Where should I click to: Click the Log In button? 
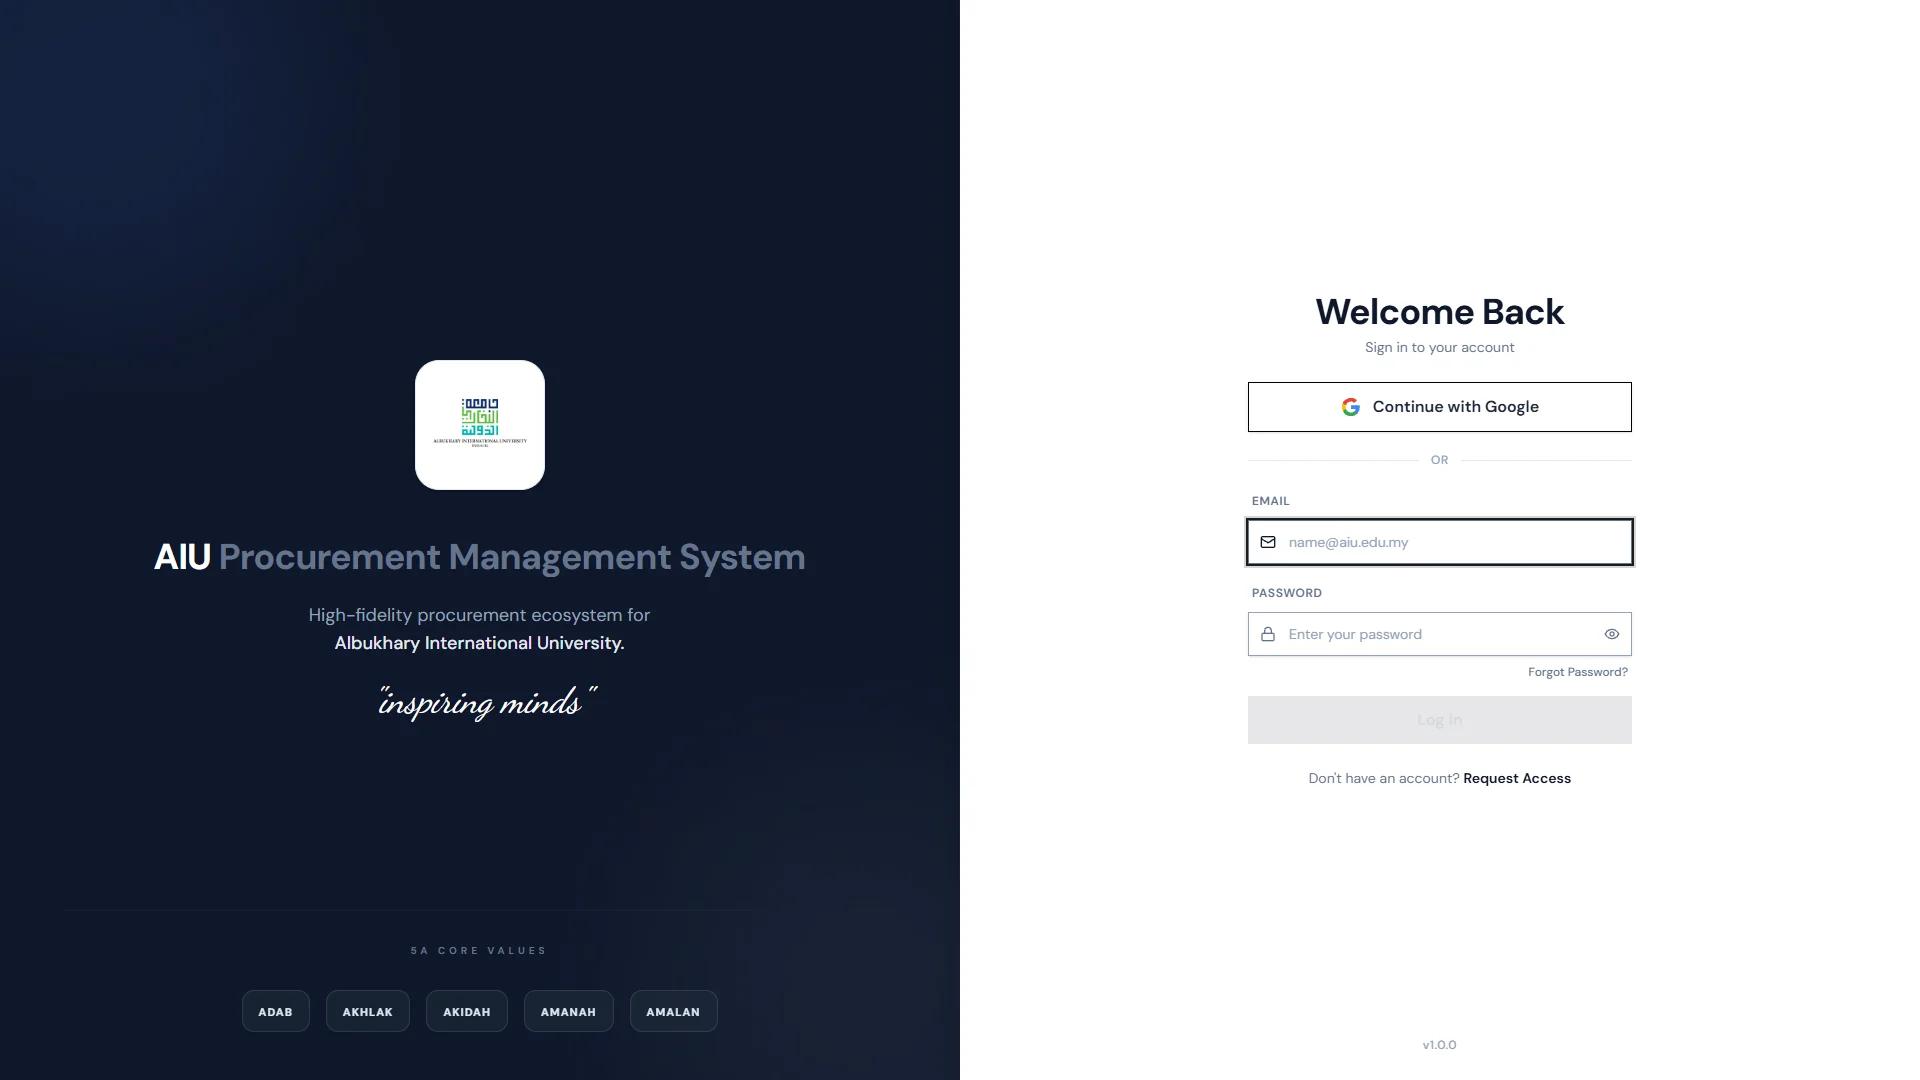point(1440,720)
